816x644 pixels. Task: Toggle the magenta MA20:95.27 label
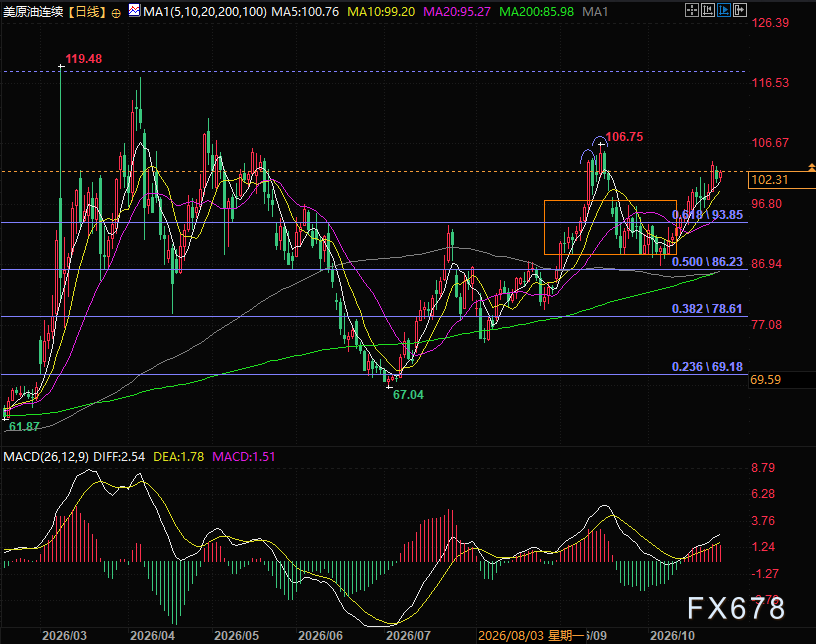pos(457,11)
